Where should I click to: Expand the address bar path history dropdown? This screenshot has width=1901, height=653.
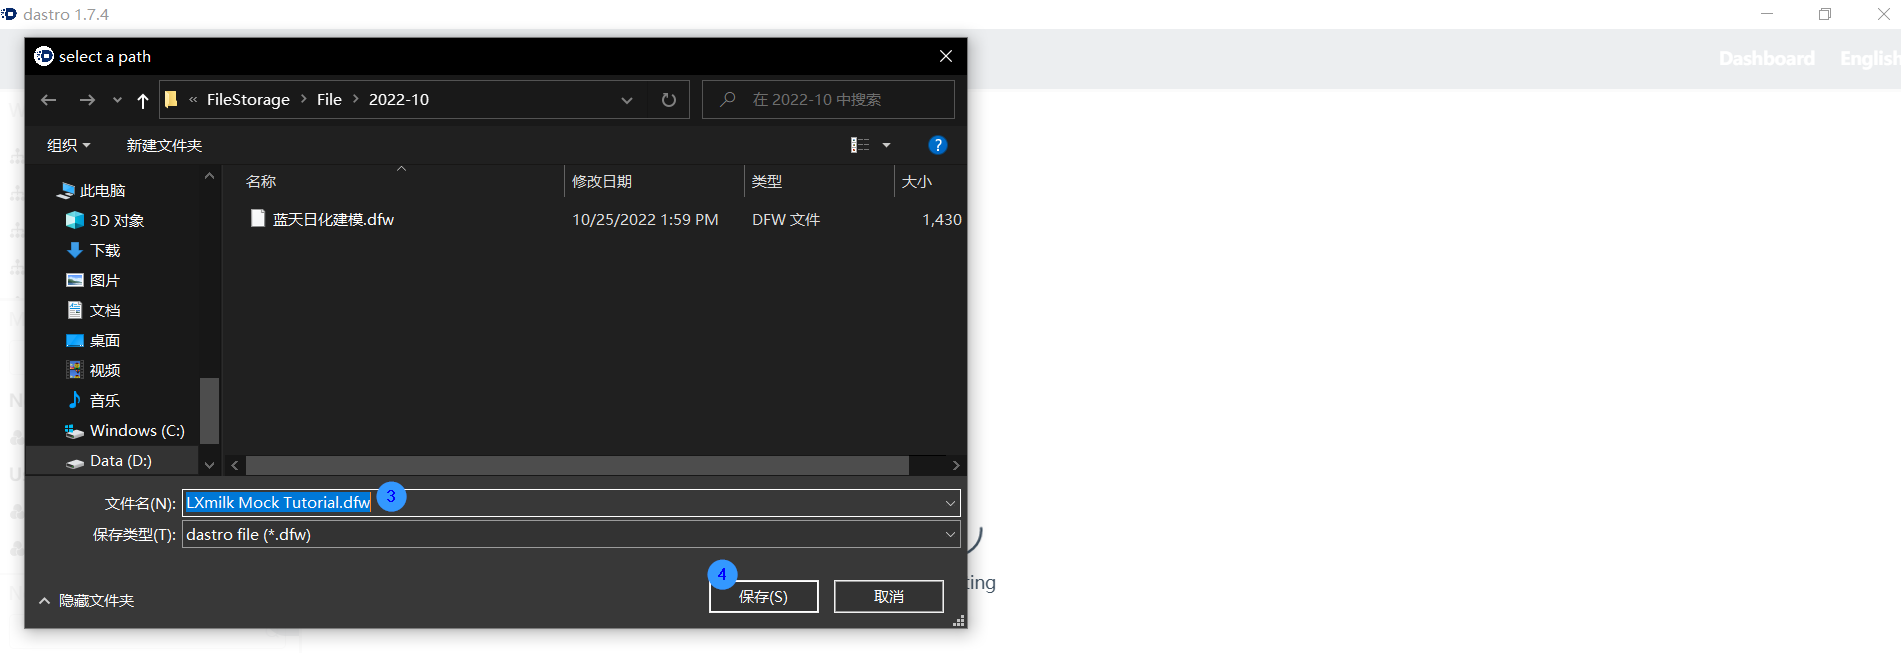(x=627, y=100)
